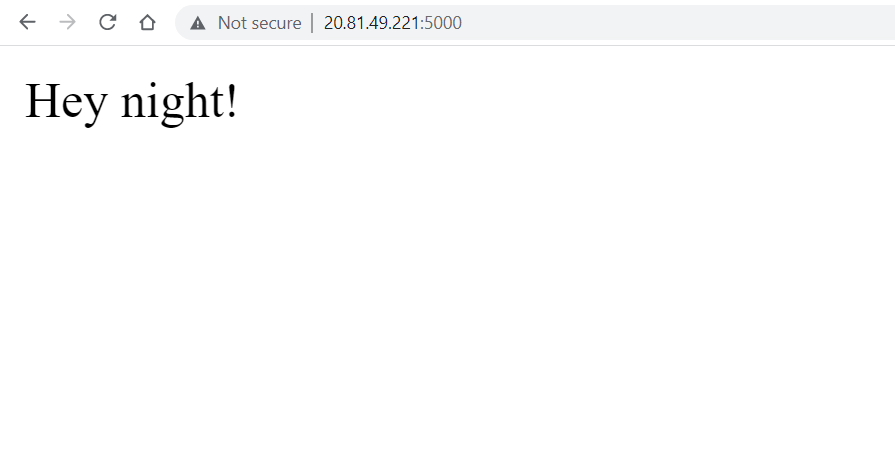The image size is (895, 470).
Task: Click the :5000 port in URL
Action: 441,23
